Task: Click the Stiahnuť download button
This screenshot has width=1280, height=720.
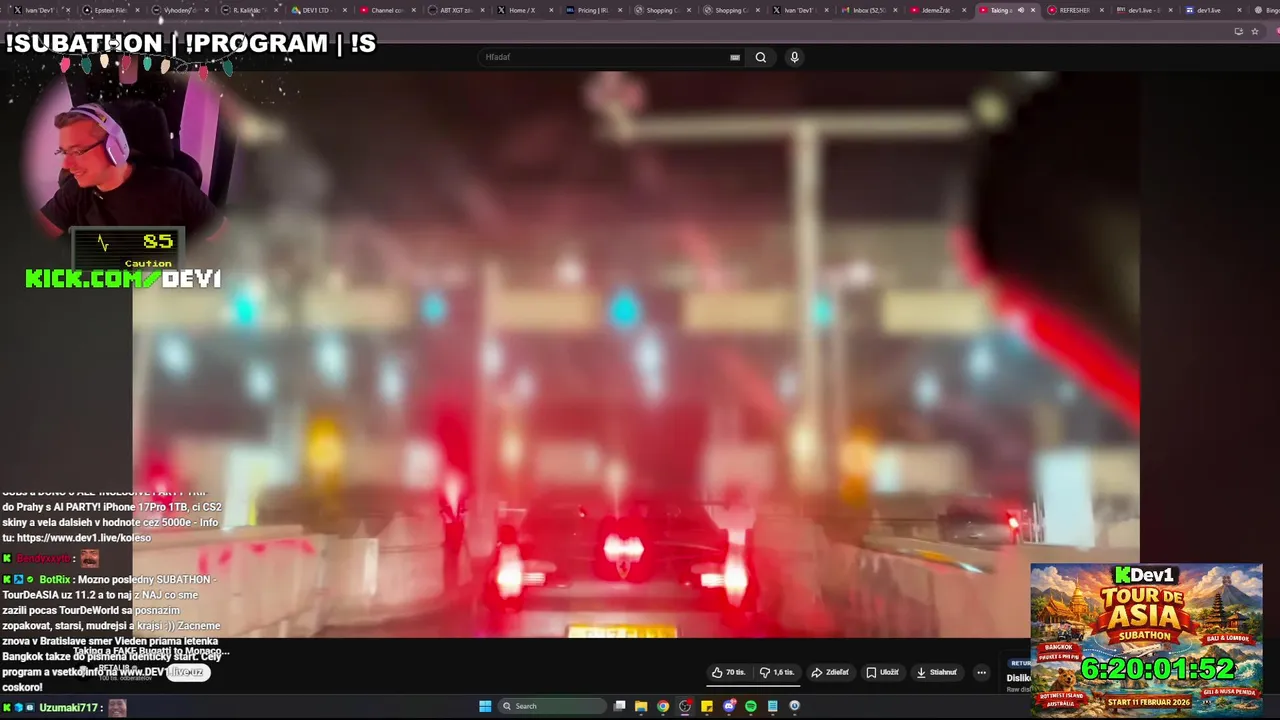Action: tap(937, 673)
